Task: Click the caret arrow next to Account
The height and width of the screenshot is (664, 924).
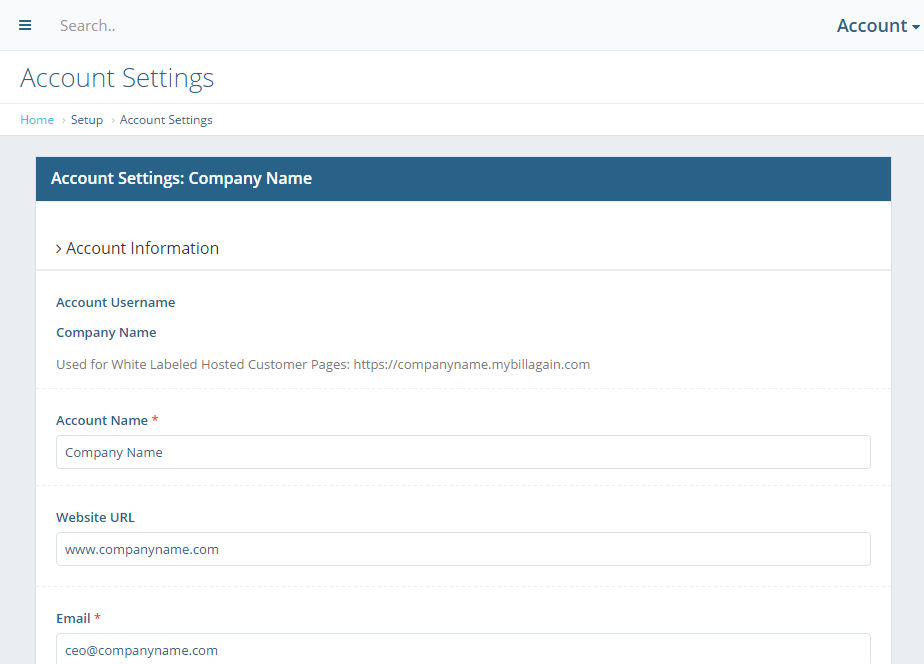Action: point(916,27)
